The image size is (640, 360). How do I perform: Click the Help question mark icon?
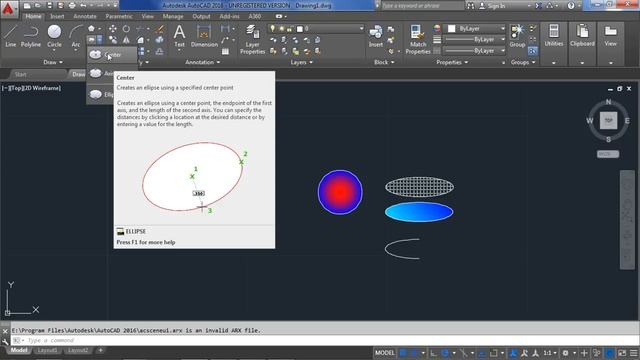[x=571, y=6]
